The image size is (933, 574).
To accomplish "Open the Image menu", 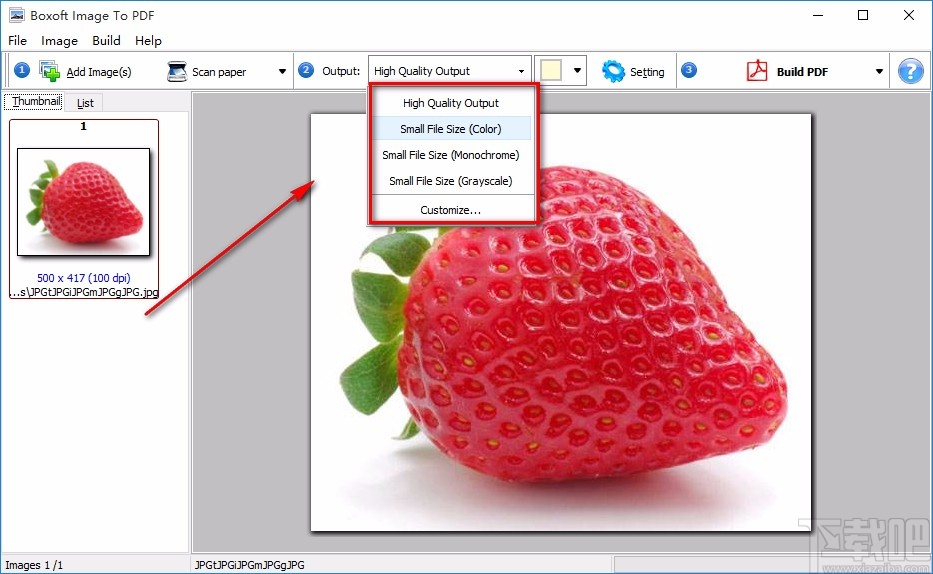I will click(x=59, y=40).
